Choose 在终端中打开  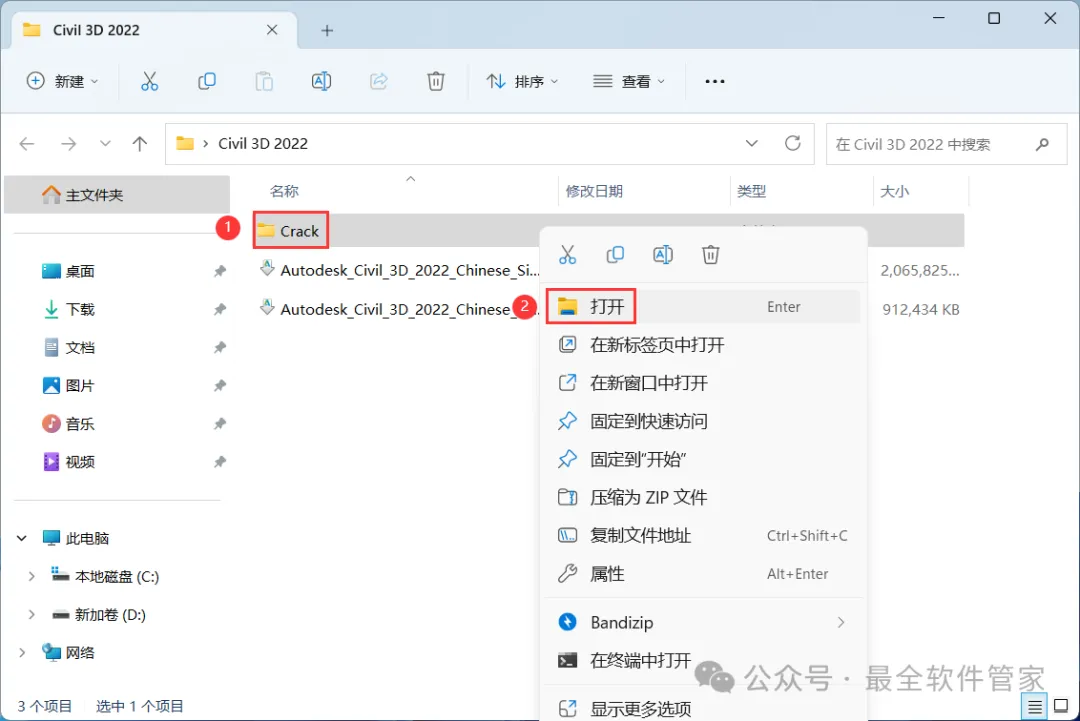pos(703,660)
